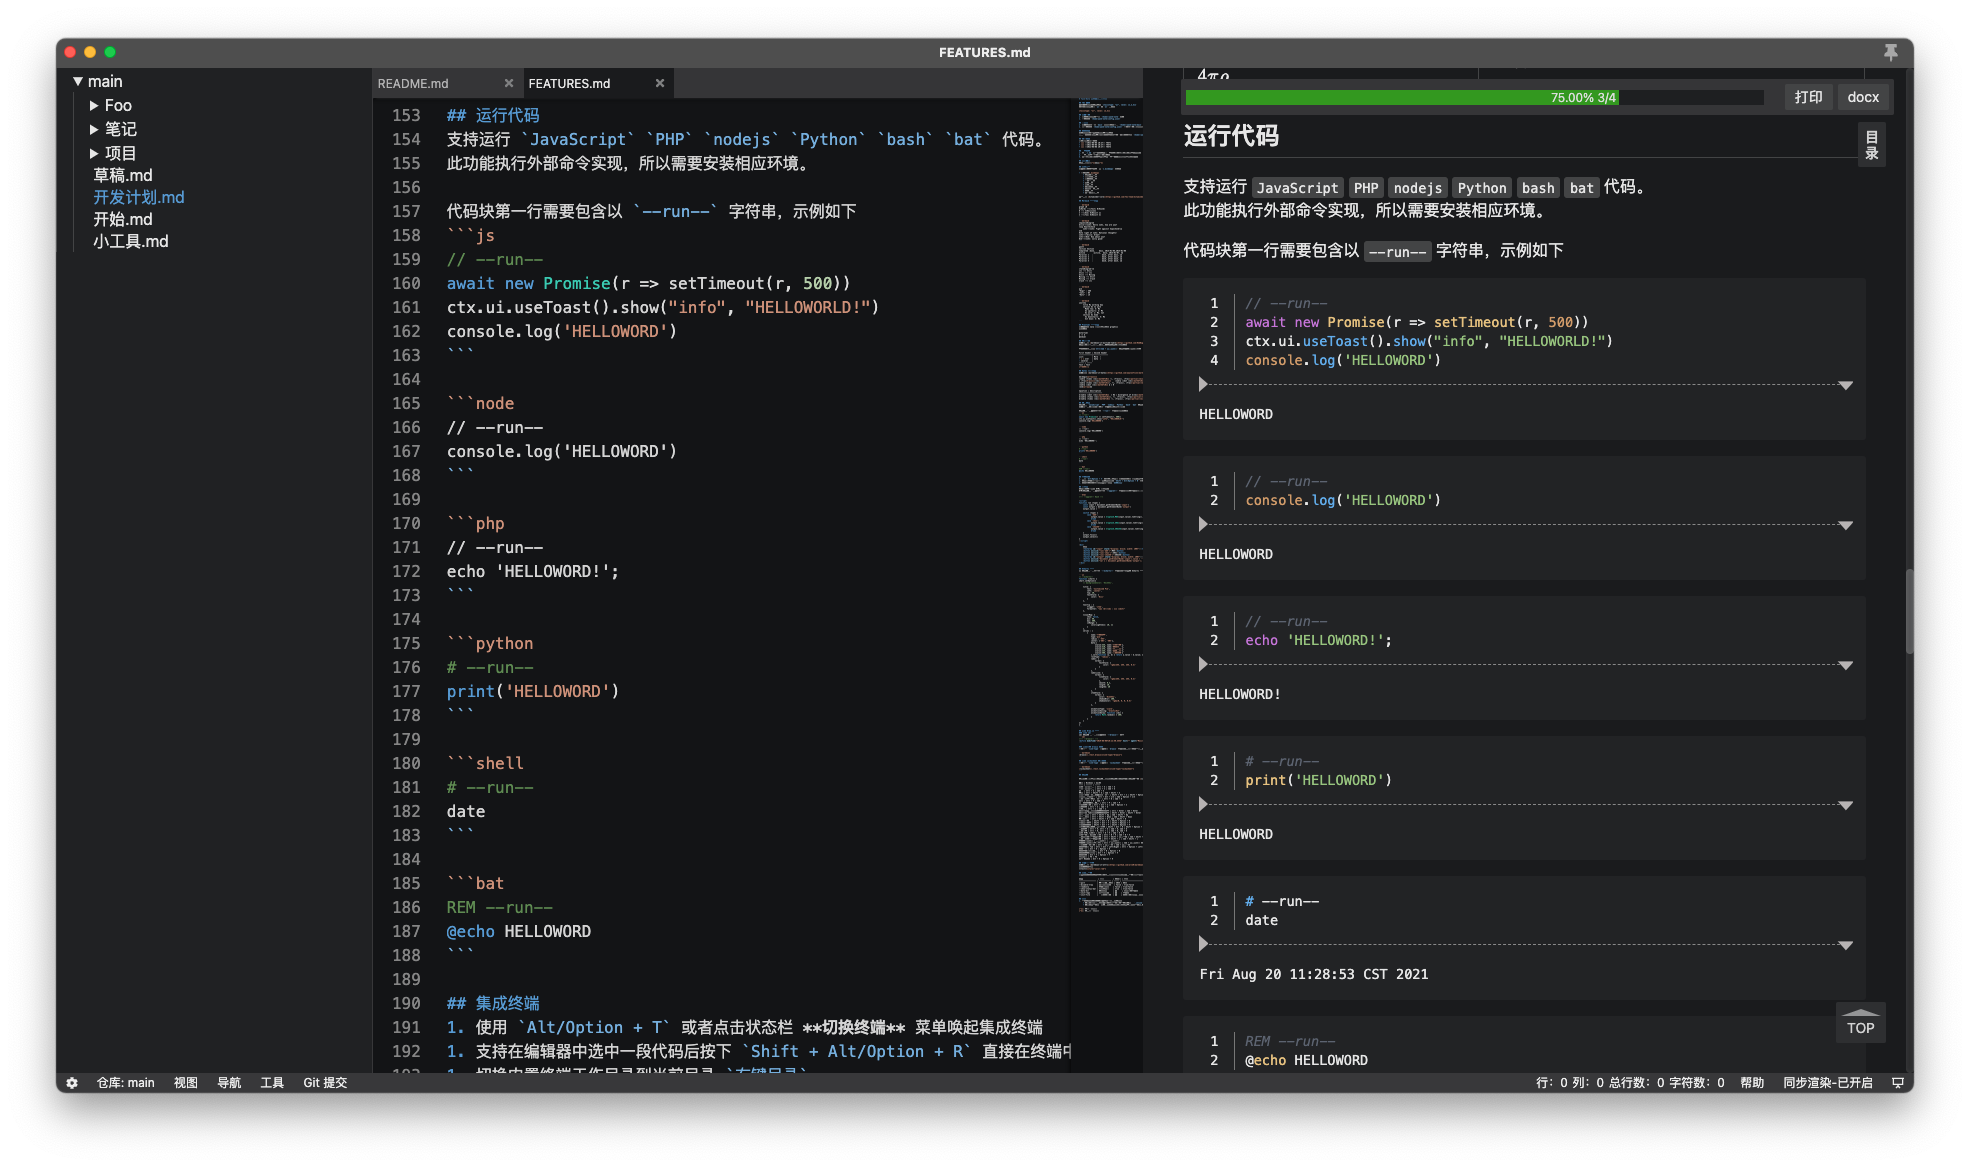Click 行: 0 列: 0 cursor status
The width and height of the screenshot is (1970, 1167).
pos(1570,1082)
